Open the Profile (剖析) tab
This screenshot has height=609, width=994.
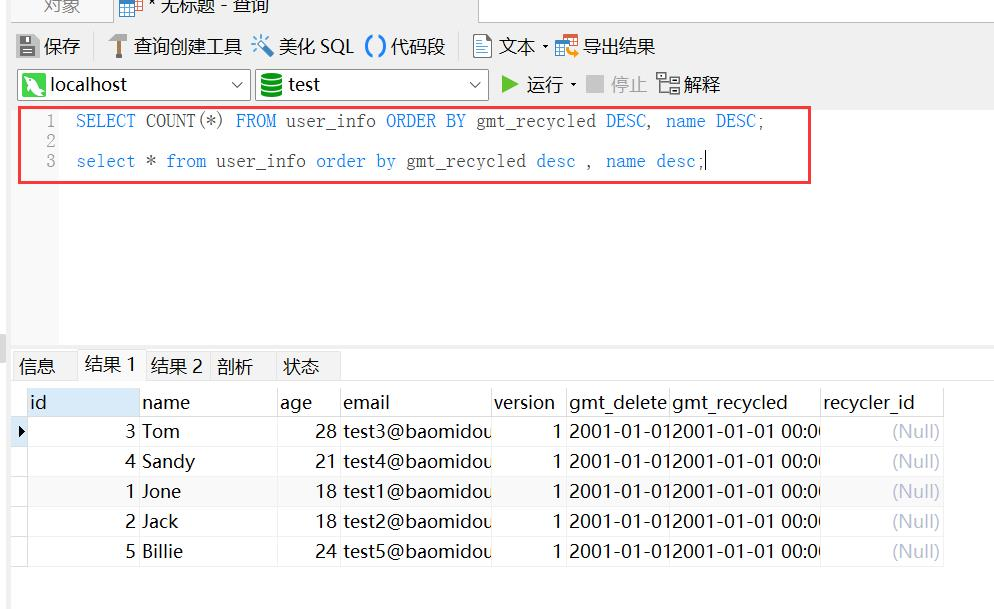click(x=235, y=366)
